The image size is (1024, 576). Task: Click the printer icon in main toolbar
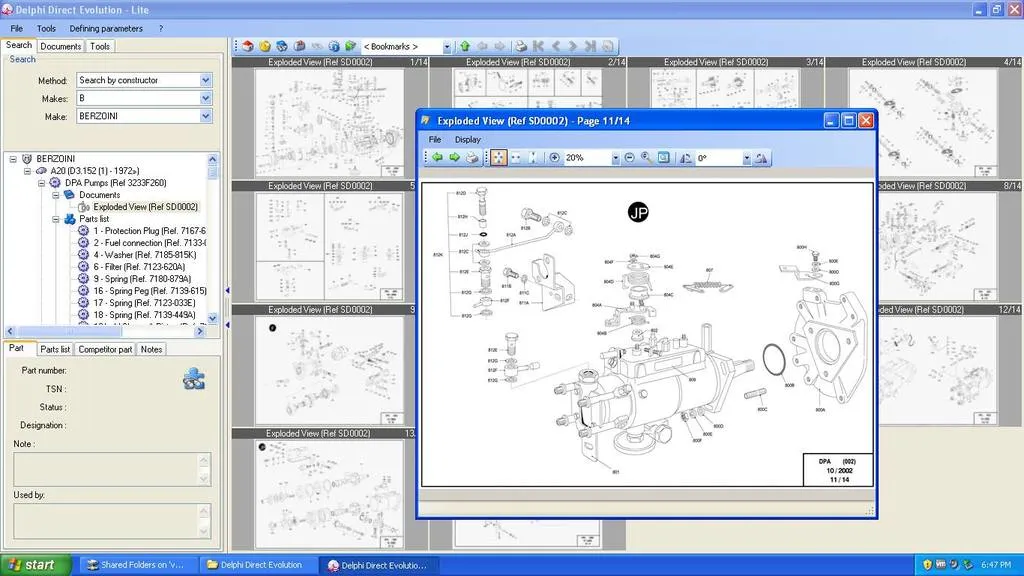pos(520,46)
